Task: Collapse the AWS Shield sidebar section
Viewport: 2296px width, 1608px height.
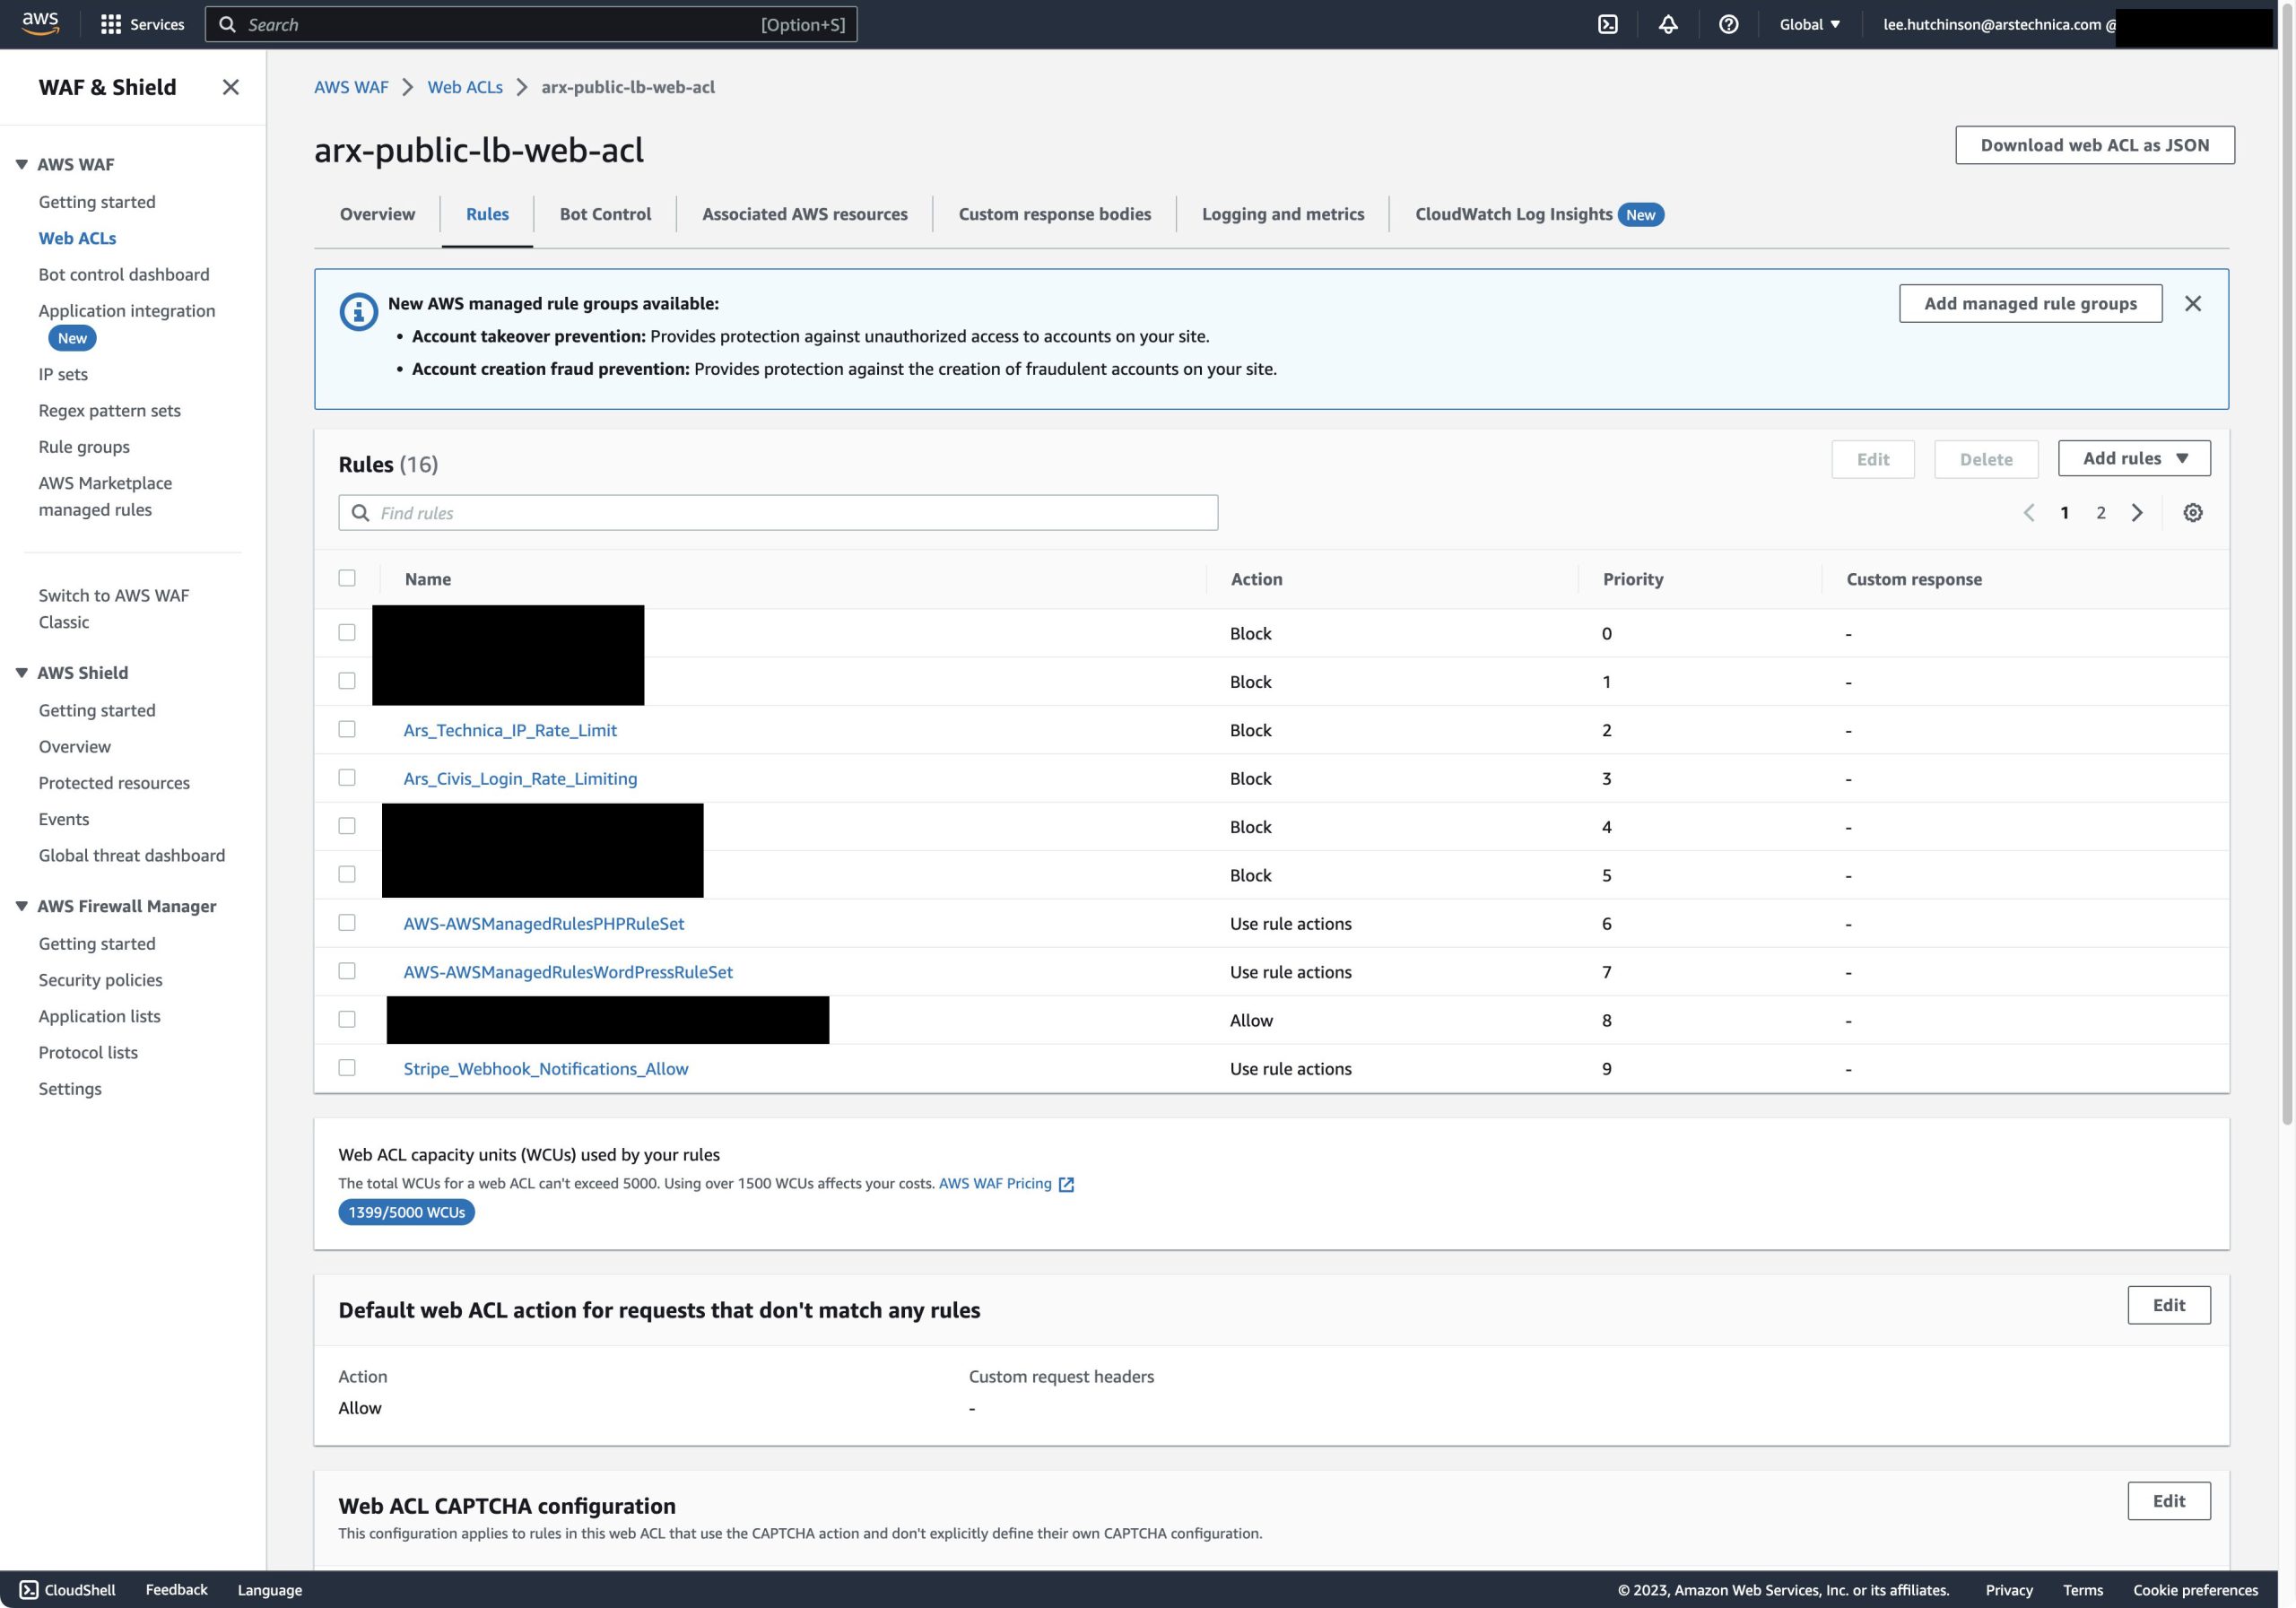Action: point(21,673)
